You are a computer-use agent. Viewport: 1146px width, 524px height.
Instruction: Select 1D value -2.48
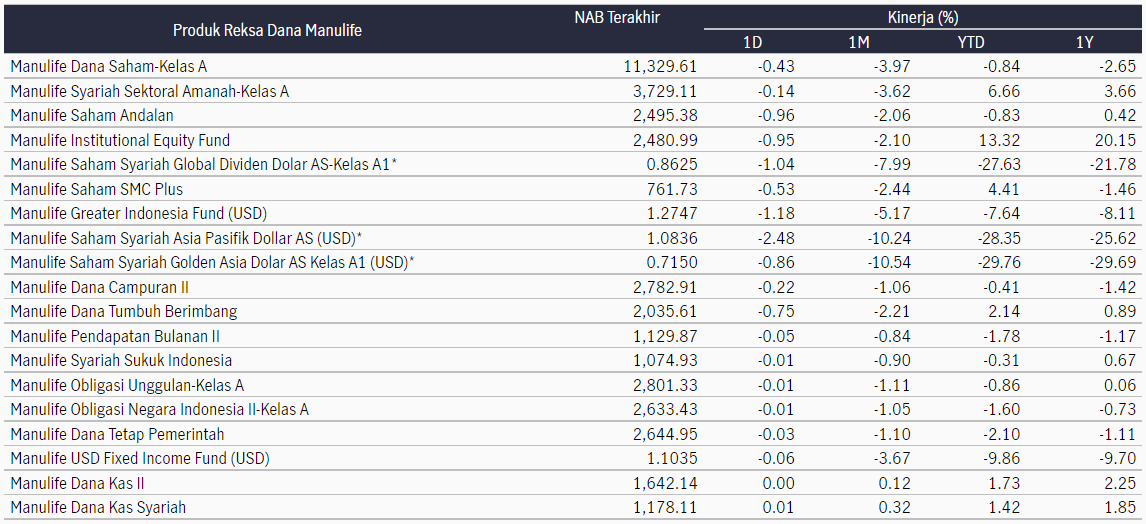click(x=775, y=238)
